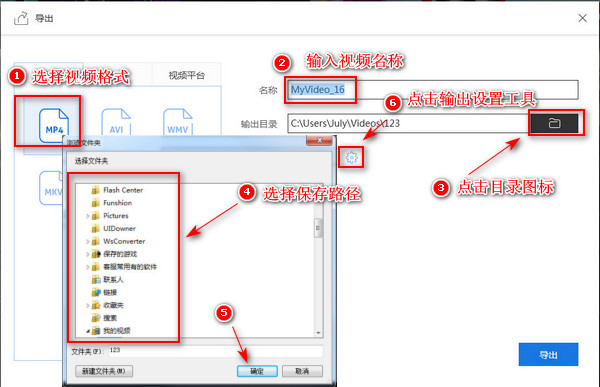Viewport: 600px width, 387px height.
Task: Expand the 客服常用有的软件 folder node
Action: point(87,267)
